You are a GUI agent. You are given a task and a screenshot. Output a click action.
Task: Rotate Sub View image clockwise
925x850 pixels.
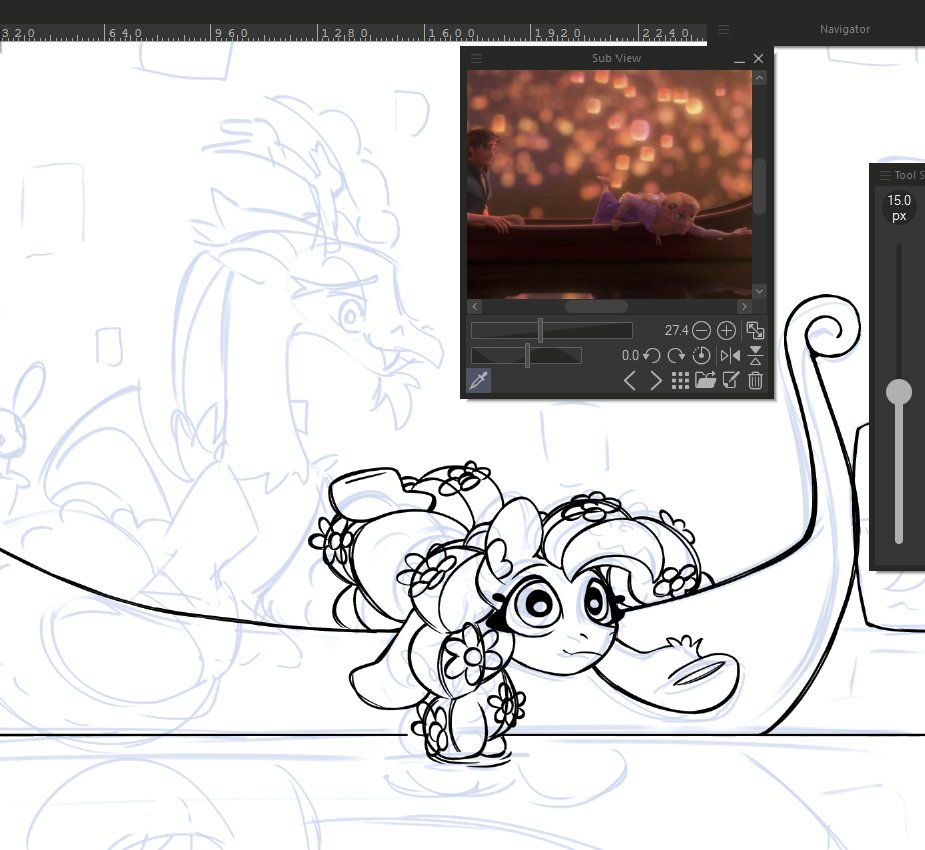pyautogui.click(x=676, y=356)
